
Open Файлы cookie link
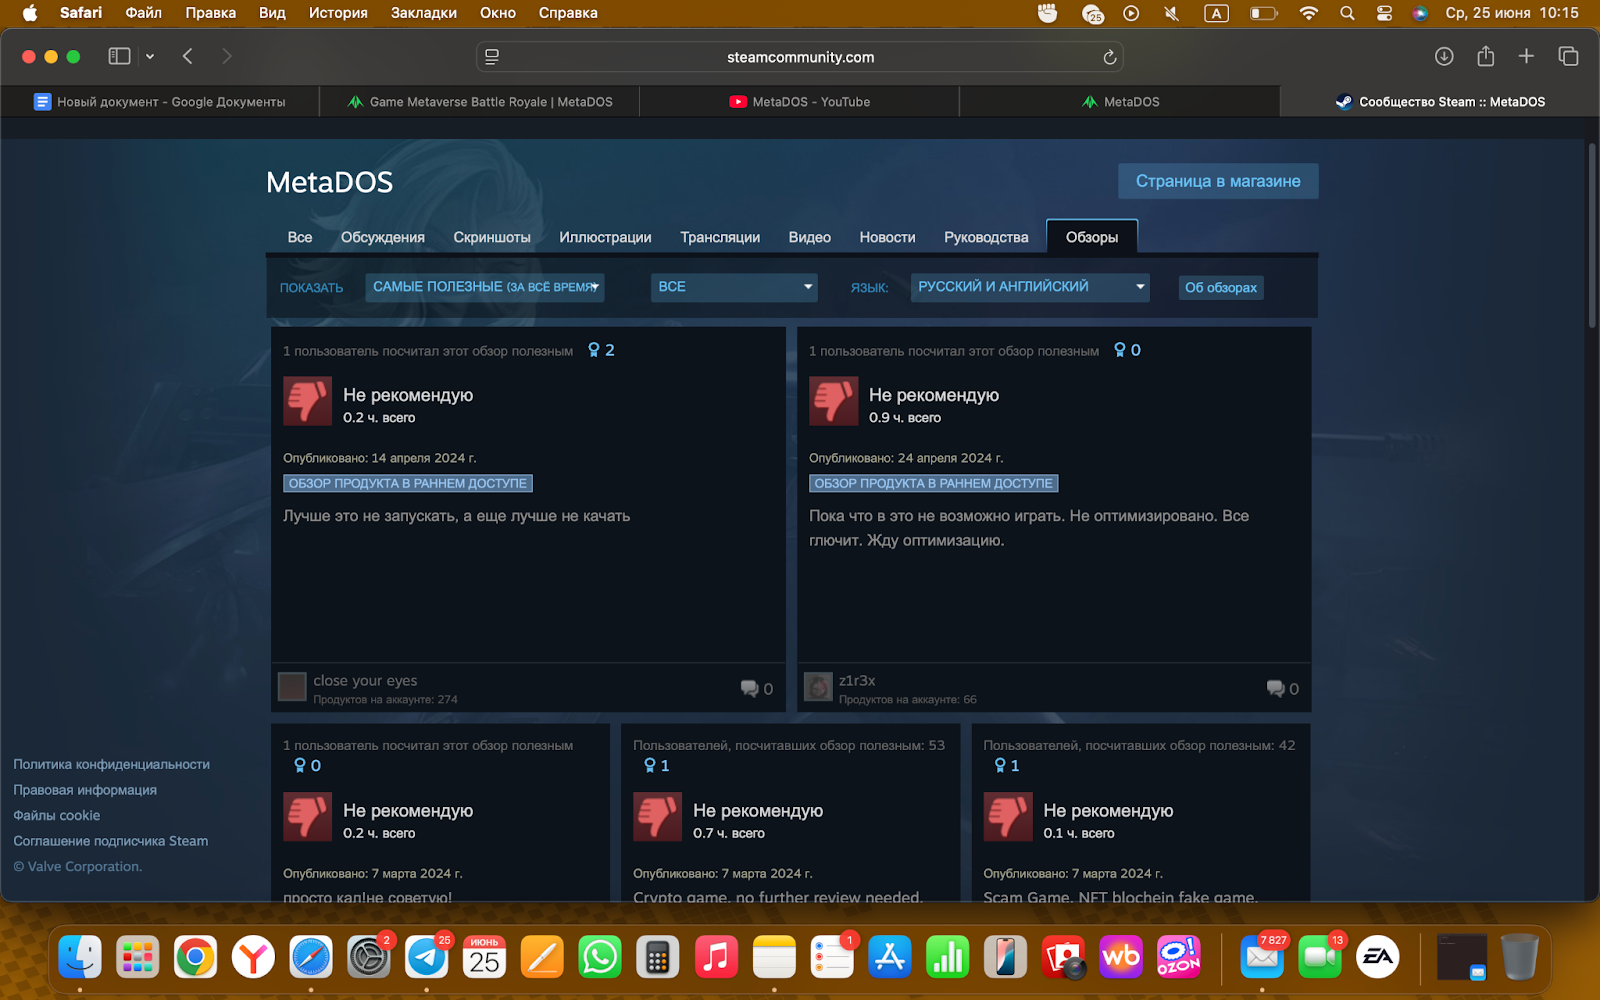[57, 815]
